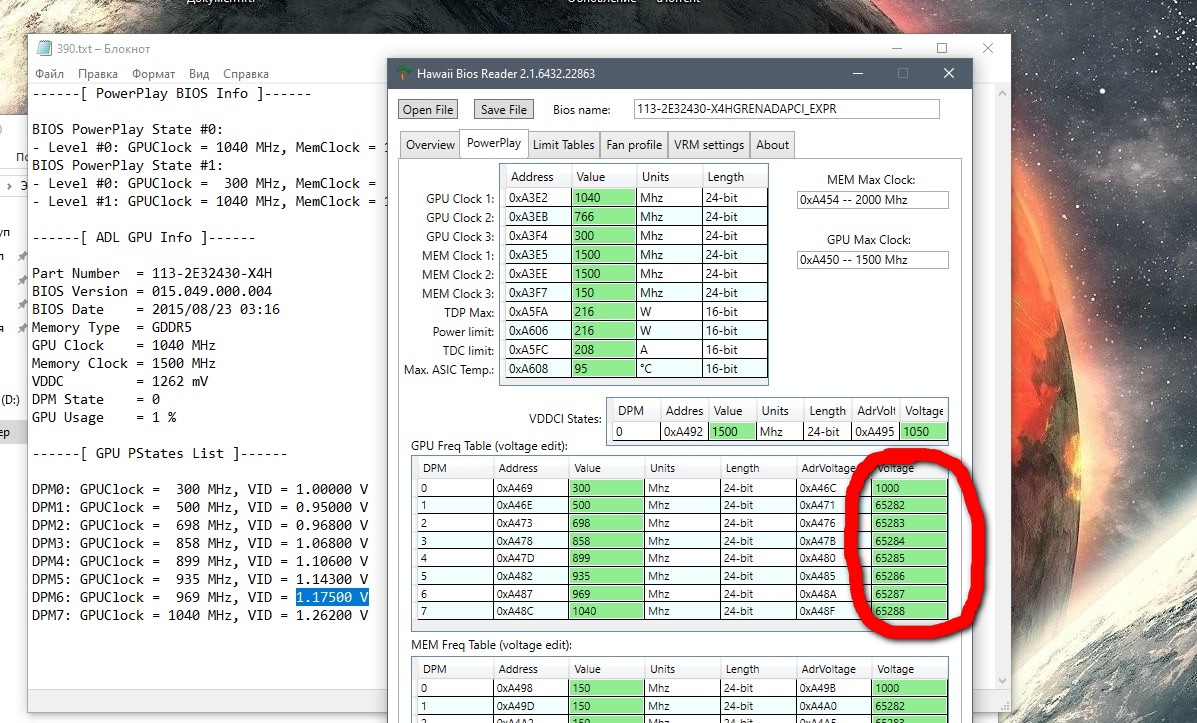This screenshot has width=1197, height=723.
Task: Click Notepad scrollbar up arrow
Action: point(1002,93)
